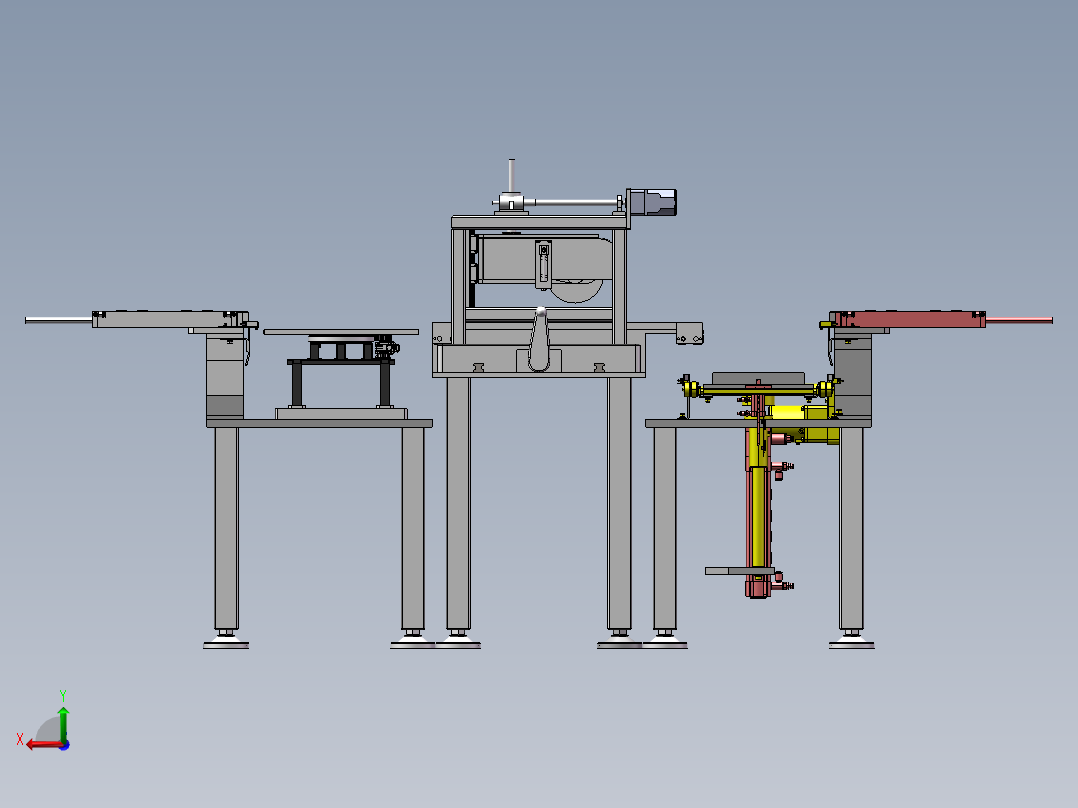1078x808 pixels.
Task: Select the round cutting wheel in center machine
Action: coord(576,290)
